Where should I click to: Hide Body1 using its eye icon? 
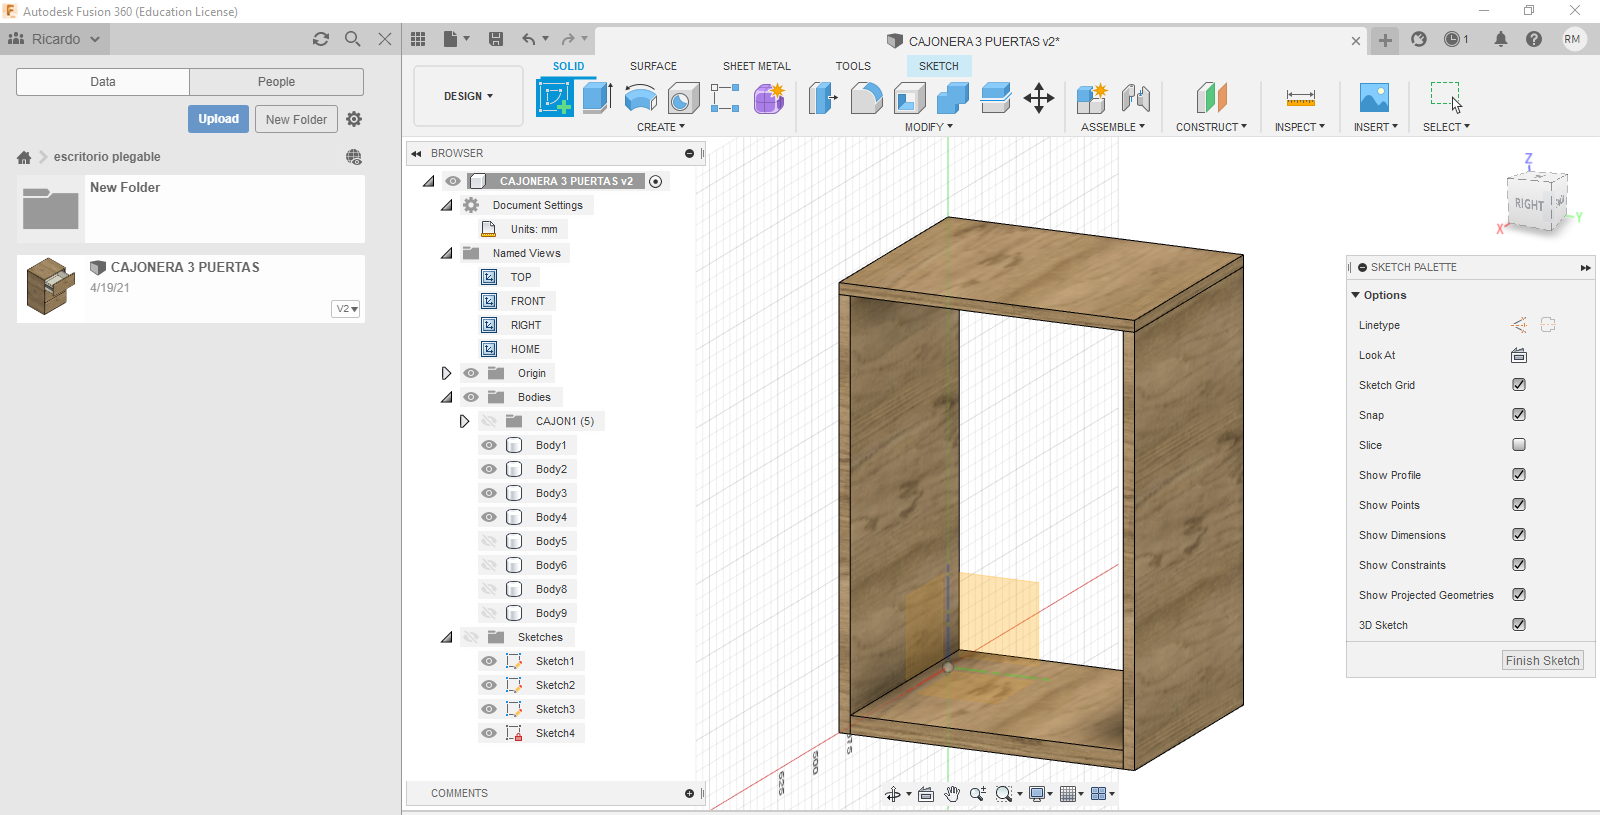click(x=489, y=445)
